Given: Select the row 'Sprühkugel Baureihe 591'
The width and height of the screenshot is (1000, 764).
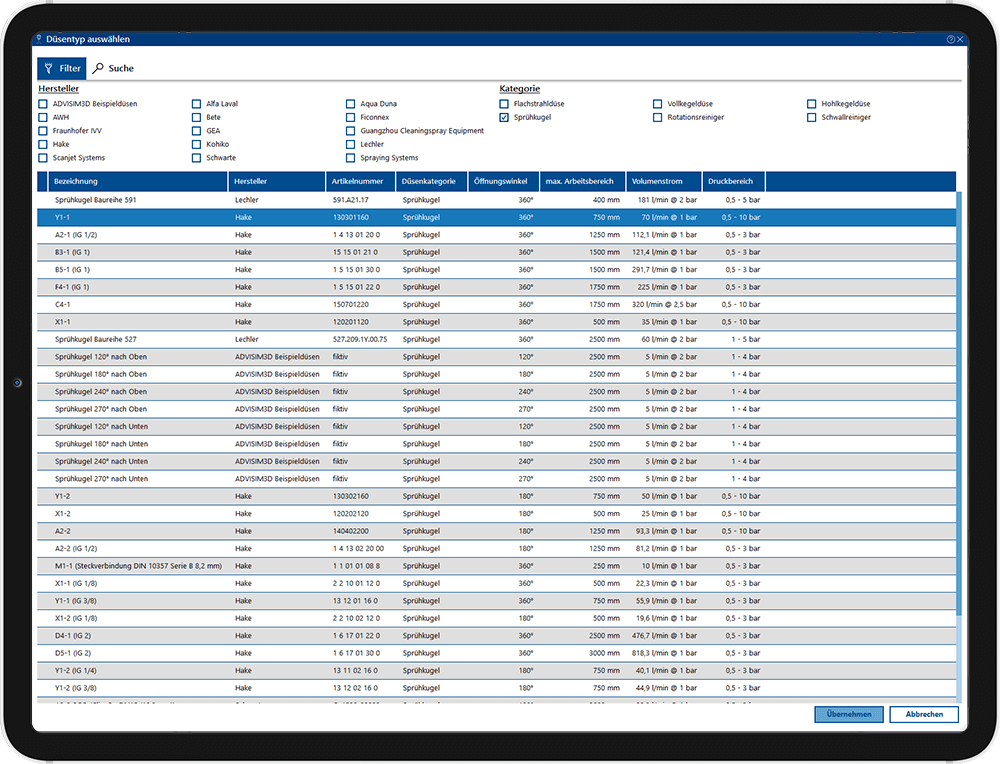Looking at the screenshot, I should click(x=497, y=200).
